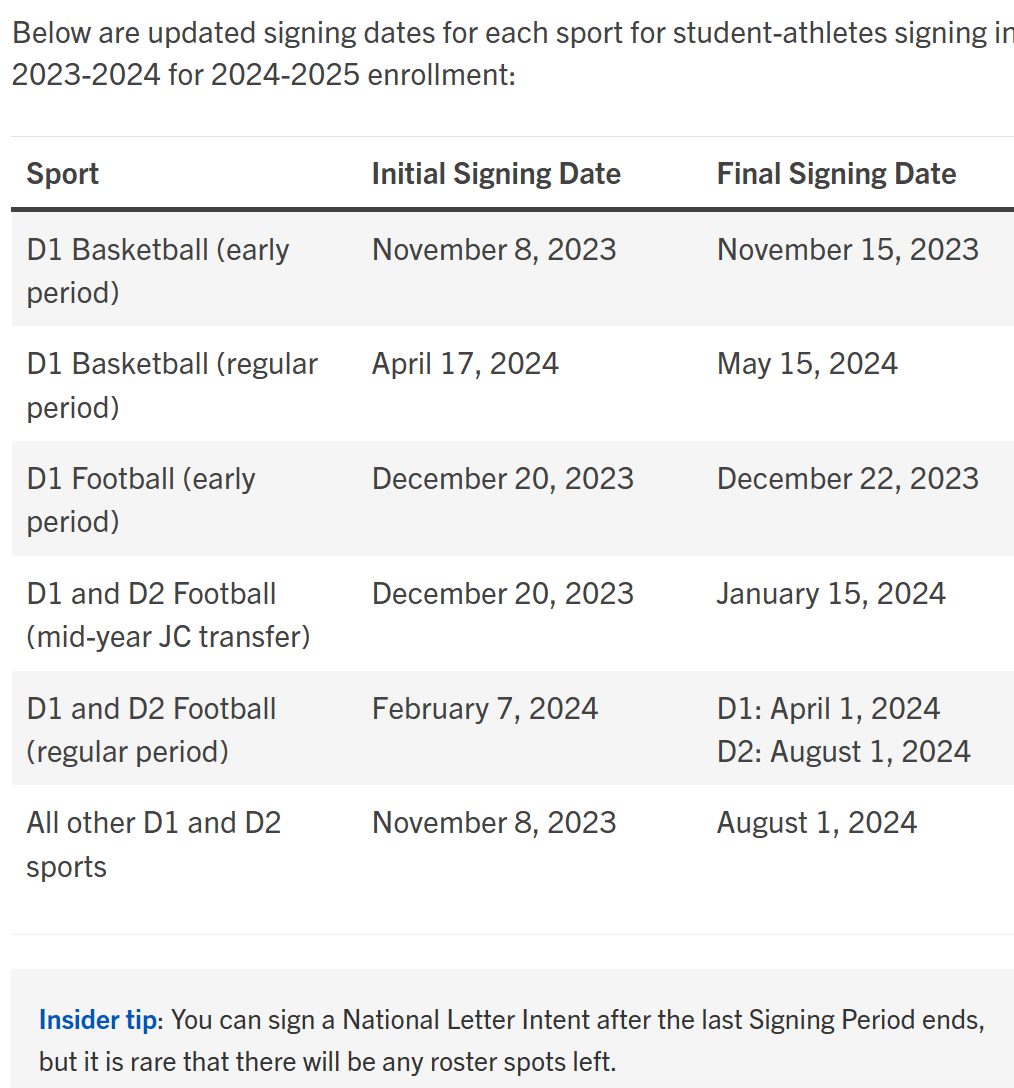The height and width of the screenshot is (1088, 1014).
Task: Click August 1, 2024 in last row
Action: click(x=817, y=823)
